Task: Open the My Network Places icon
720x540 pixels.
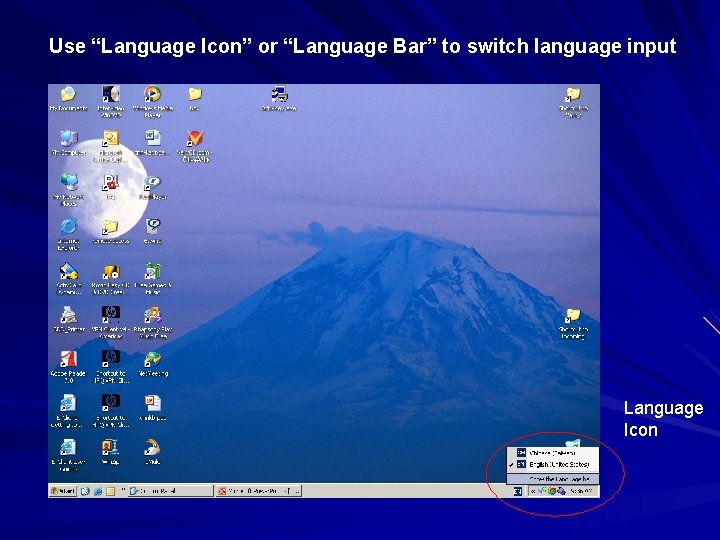Action: pyautogui.click(x=69, y=190)
